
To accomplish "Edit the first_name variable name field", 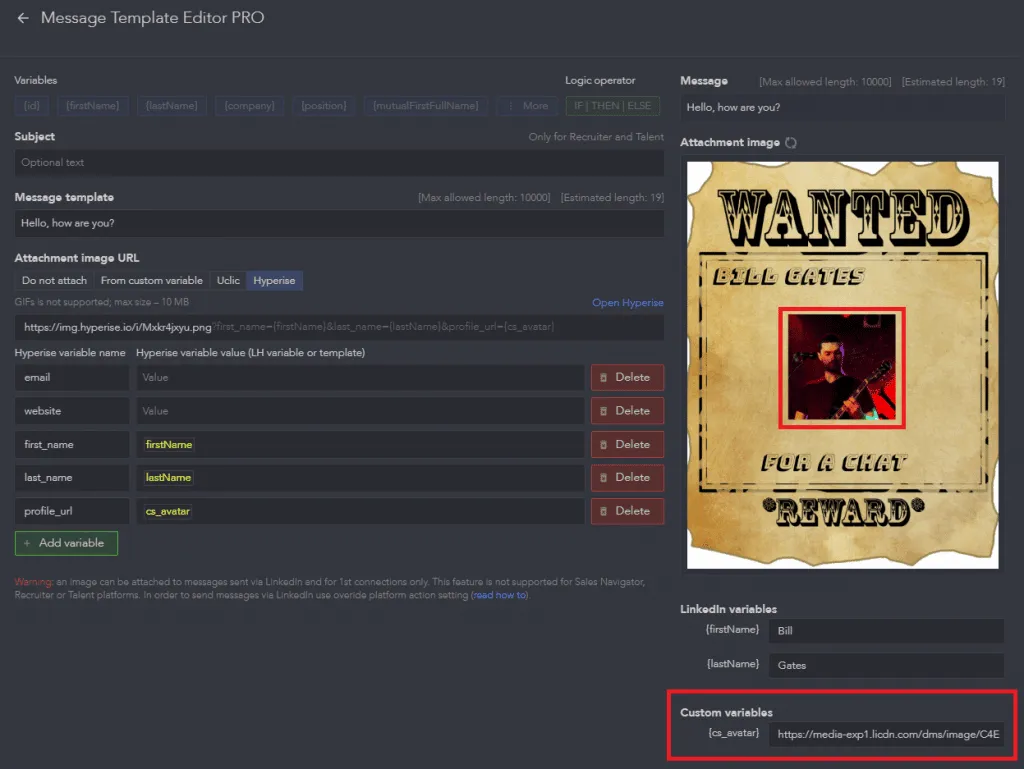I will 72,445.
